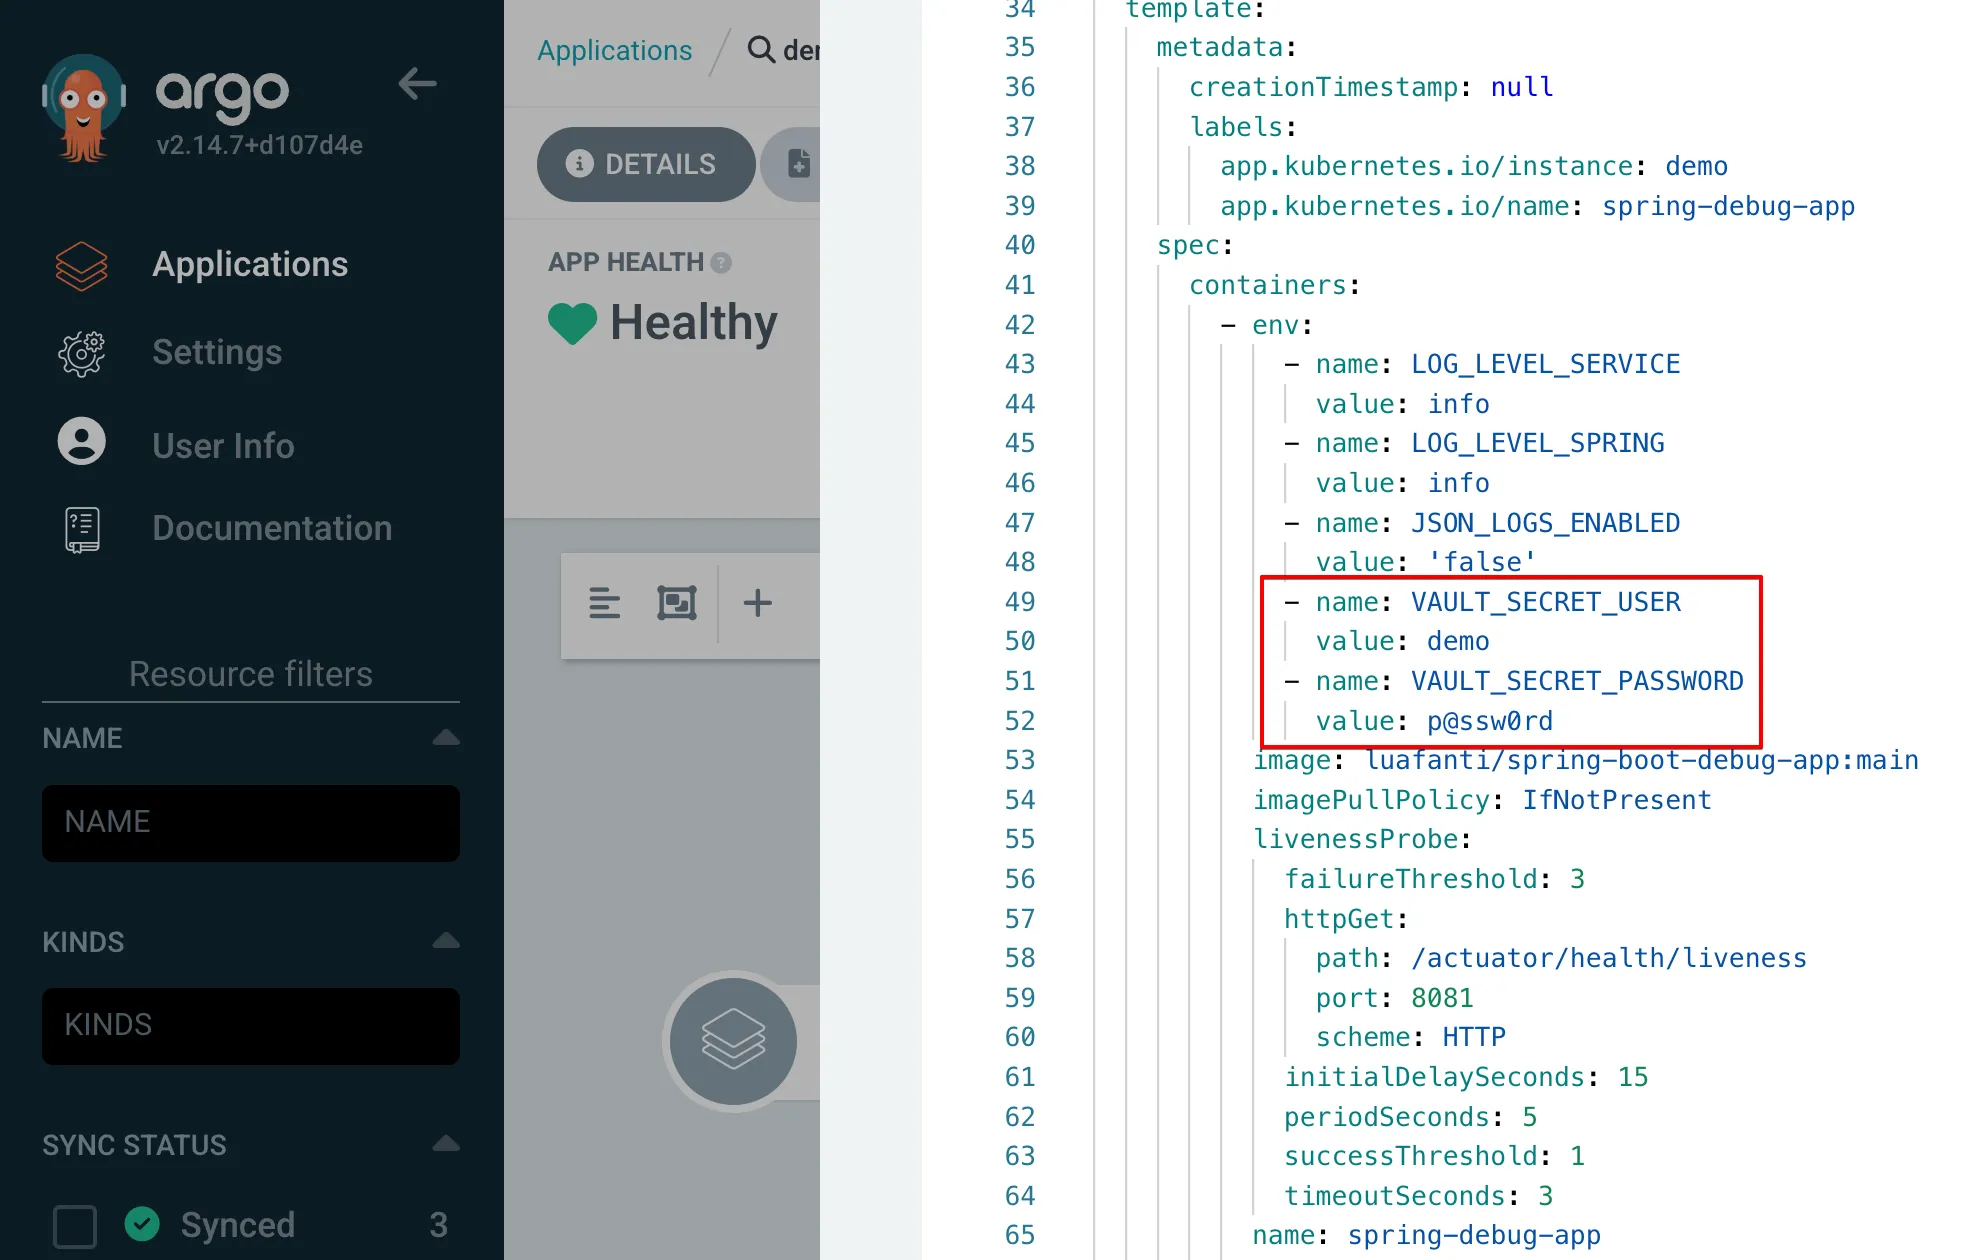Click the plus zoom-in icon
This screenshot has width=1984, height=1260.
pos(757,602)
